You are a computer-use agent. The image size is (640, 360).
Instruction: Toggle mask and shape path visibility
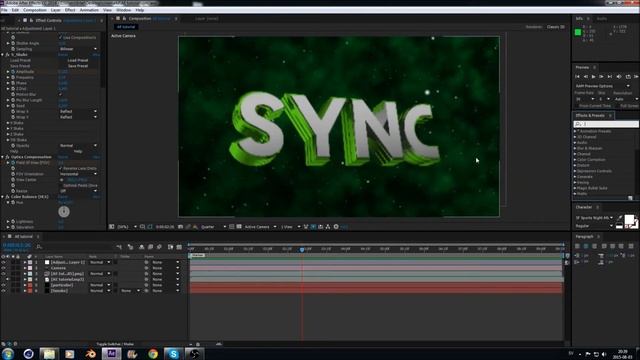pos(150,227)
